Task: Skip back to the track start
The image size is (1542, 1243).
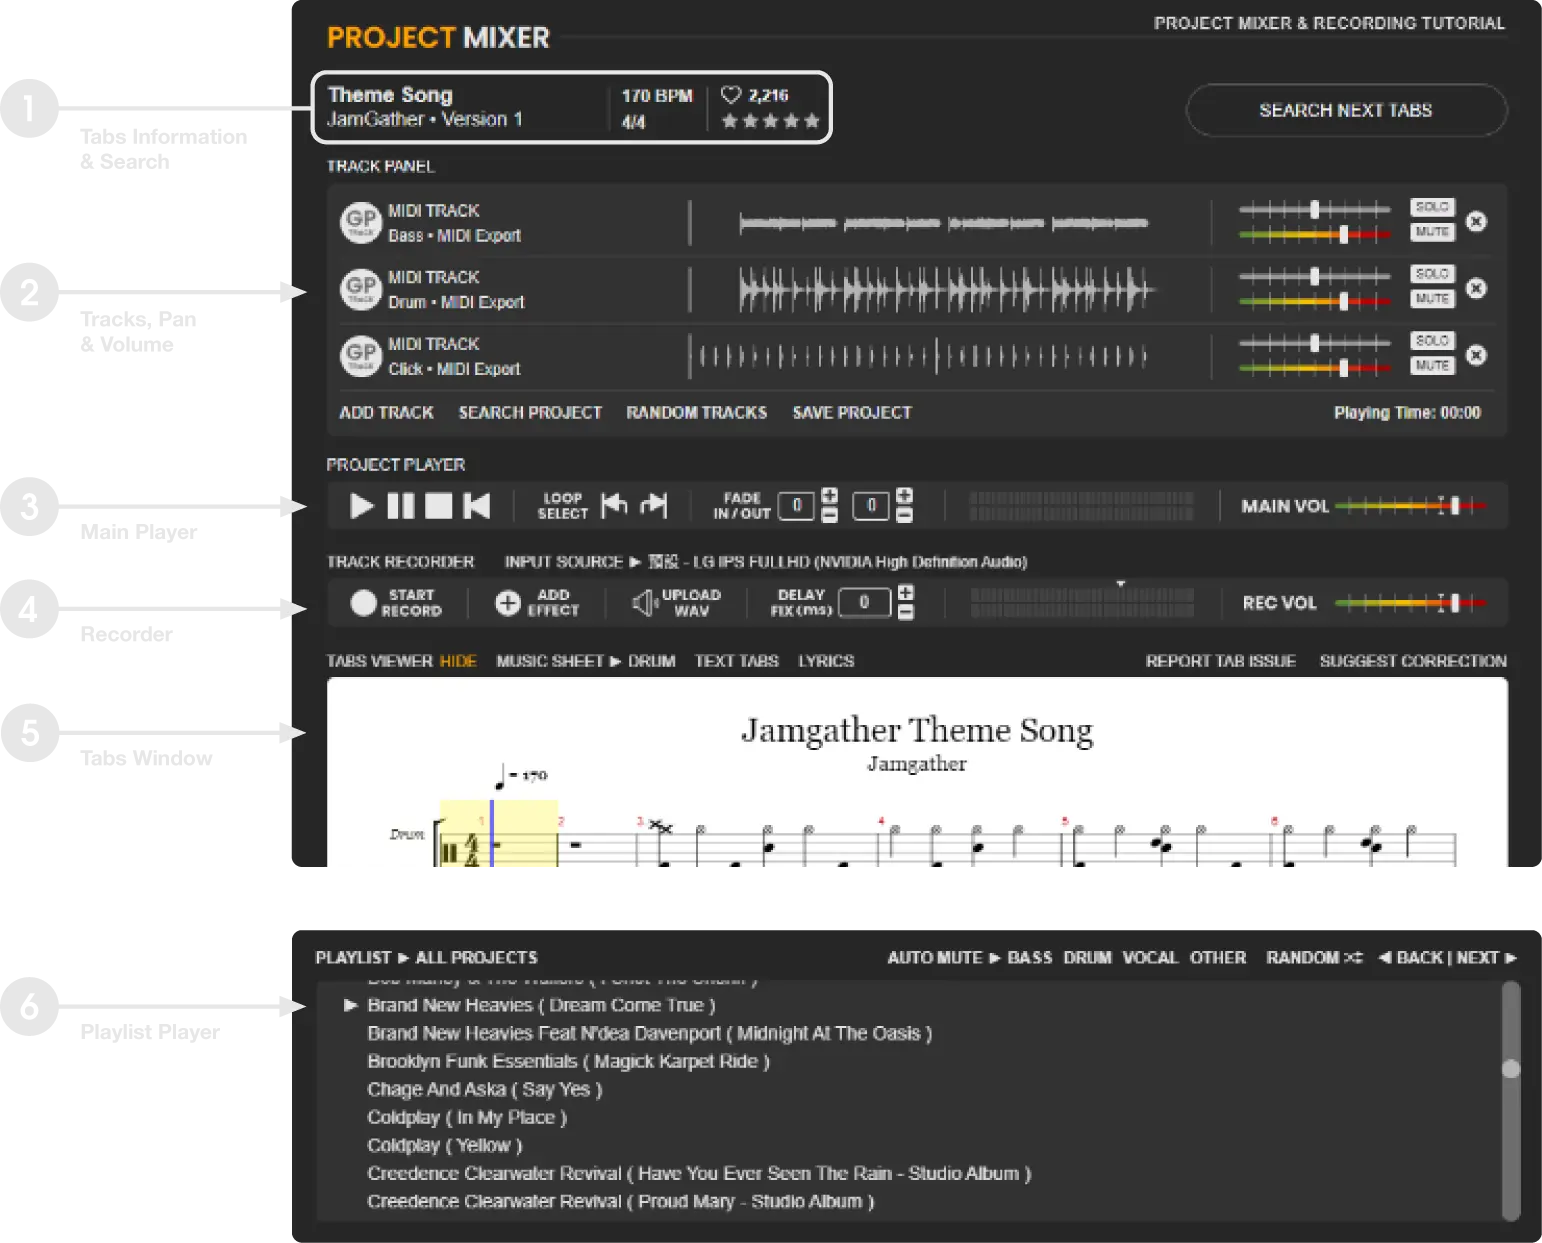Action: tap(477, 506)
